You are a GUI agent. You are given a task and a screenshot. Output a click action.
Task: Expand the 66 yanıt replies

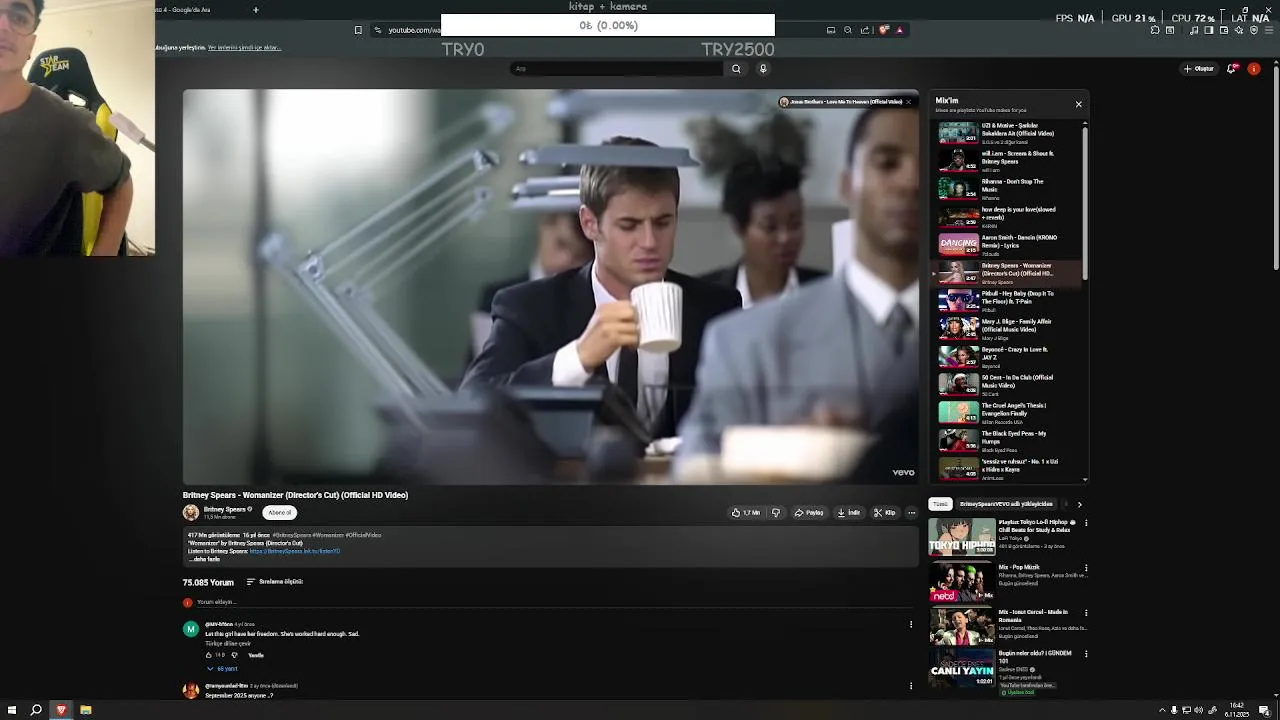[x=223, y=669]
